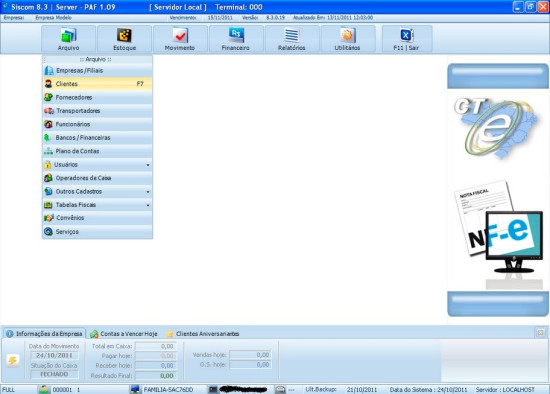Click the Fornecedores icon

pos(48,97)
